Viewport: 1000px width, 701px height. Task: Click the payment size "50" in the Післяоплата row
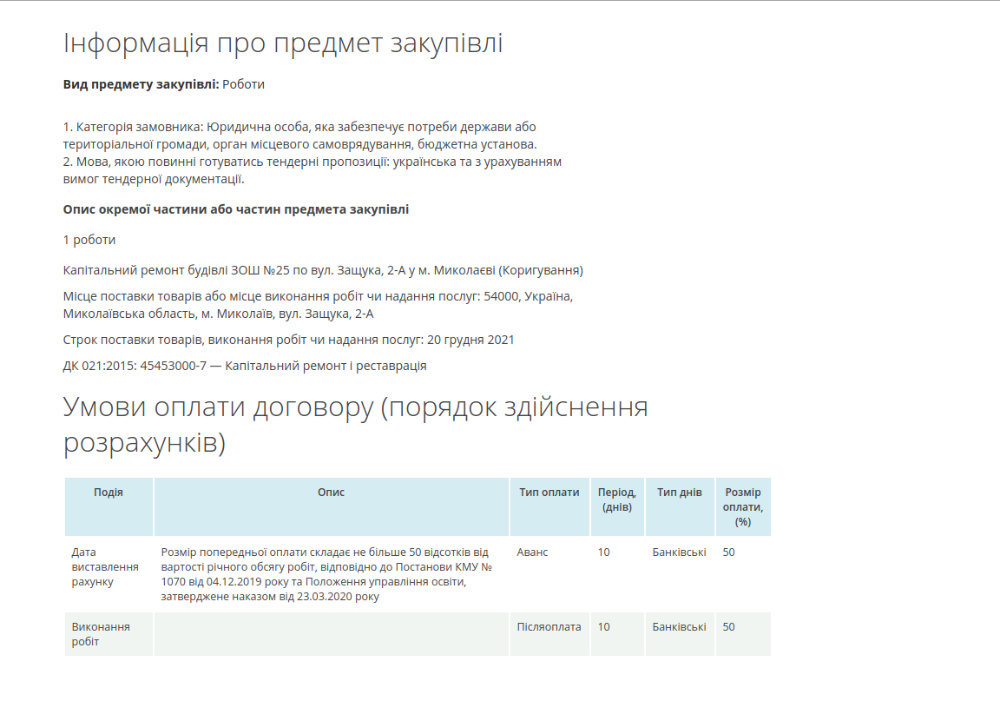pos(728,627)
